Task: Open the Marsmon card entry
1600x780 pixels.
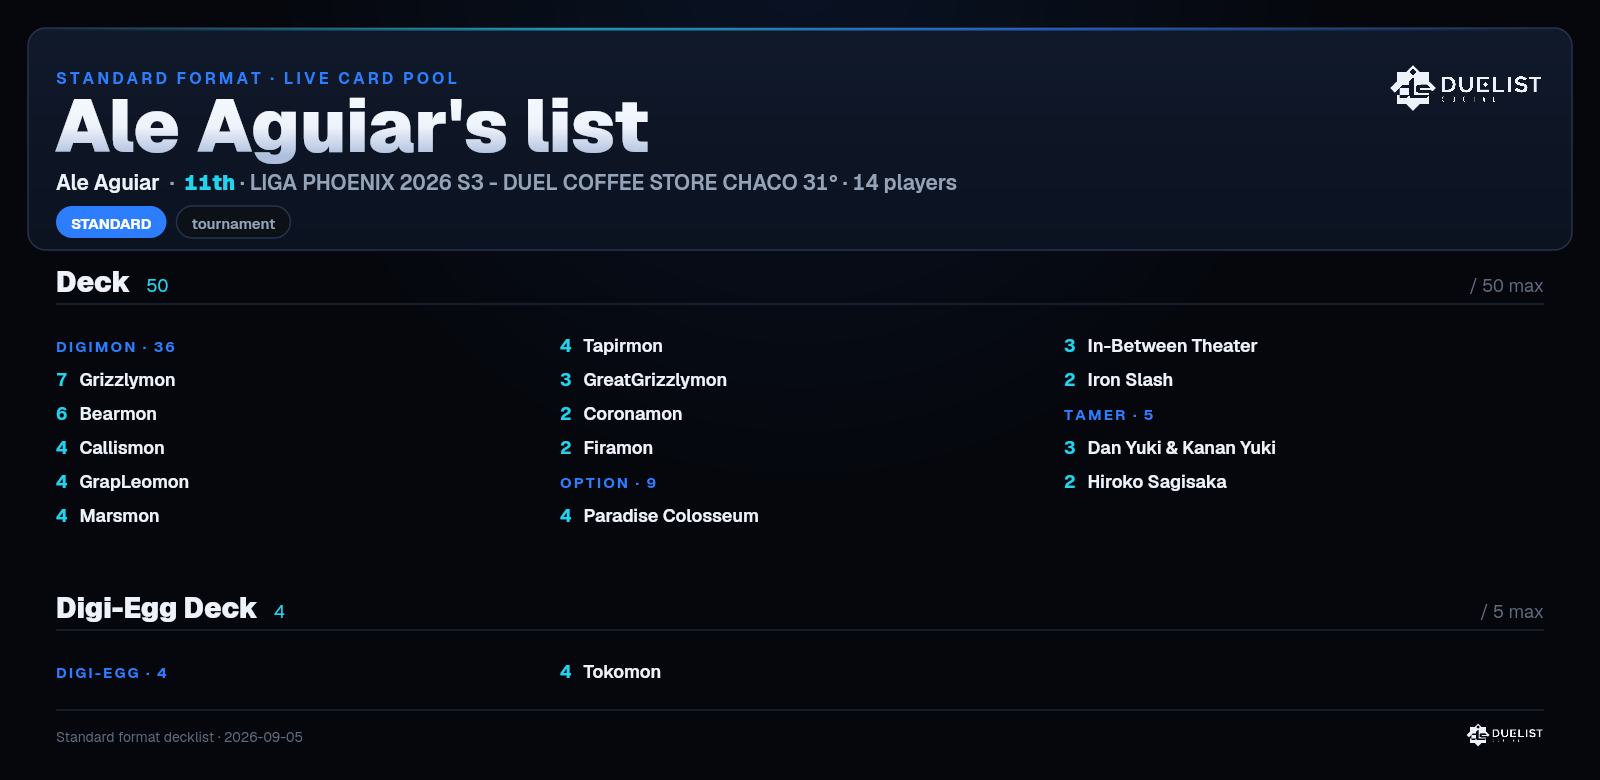Action: click(108, 516)
